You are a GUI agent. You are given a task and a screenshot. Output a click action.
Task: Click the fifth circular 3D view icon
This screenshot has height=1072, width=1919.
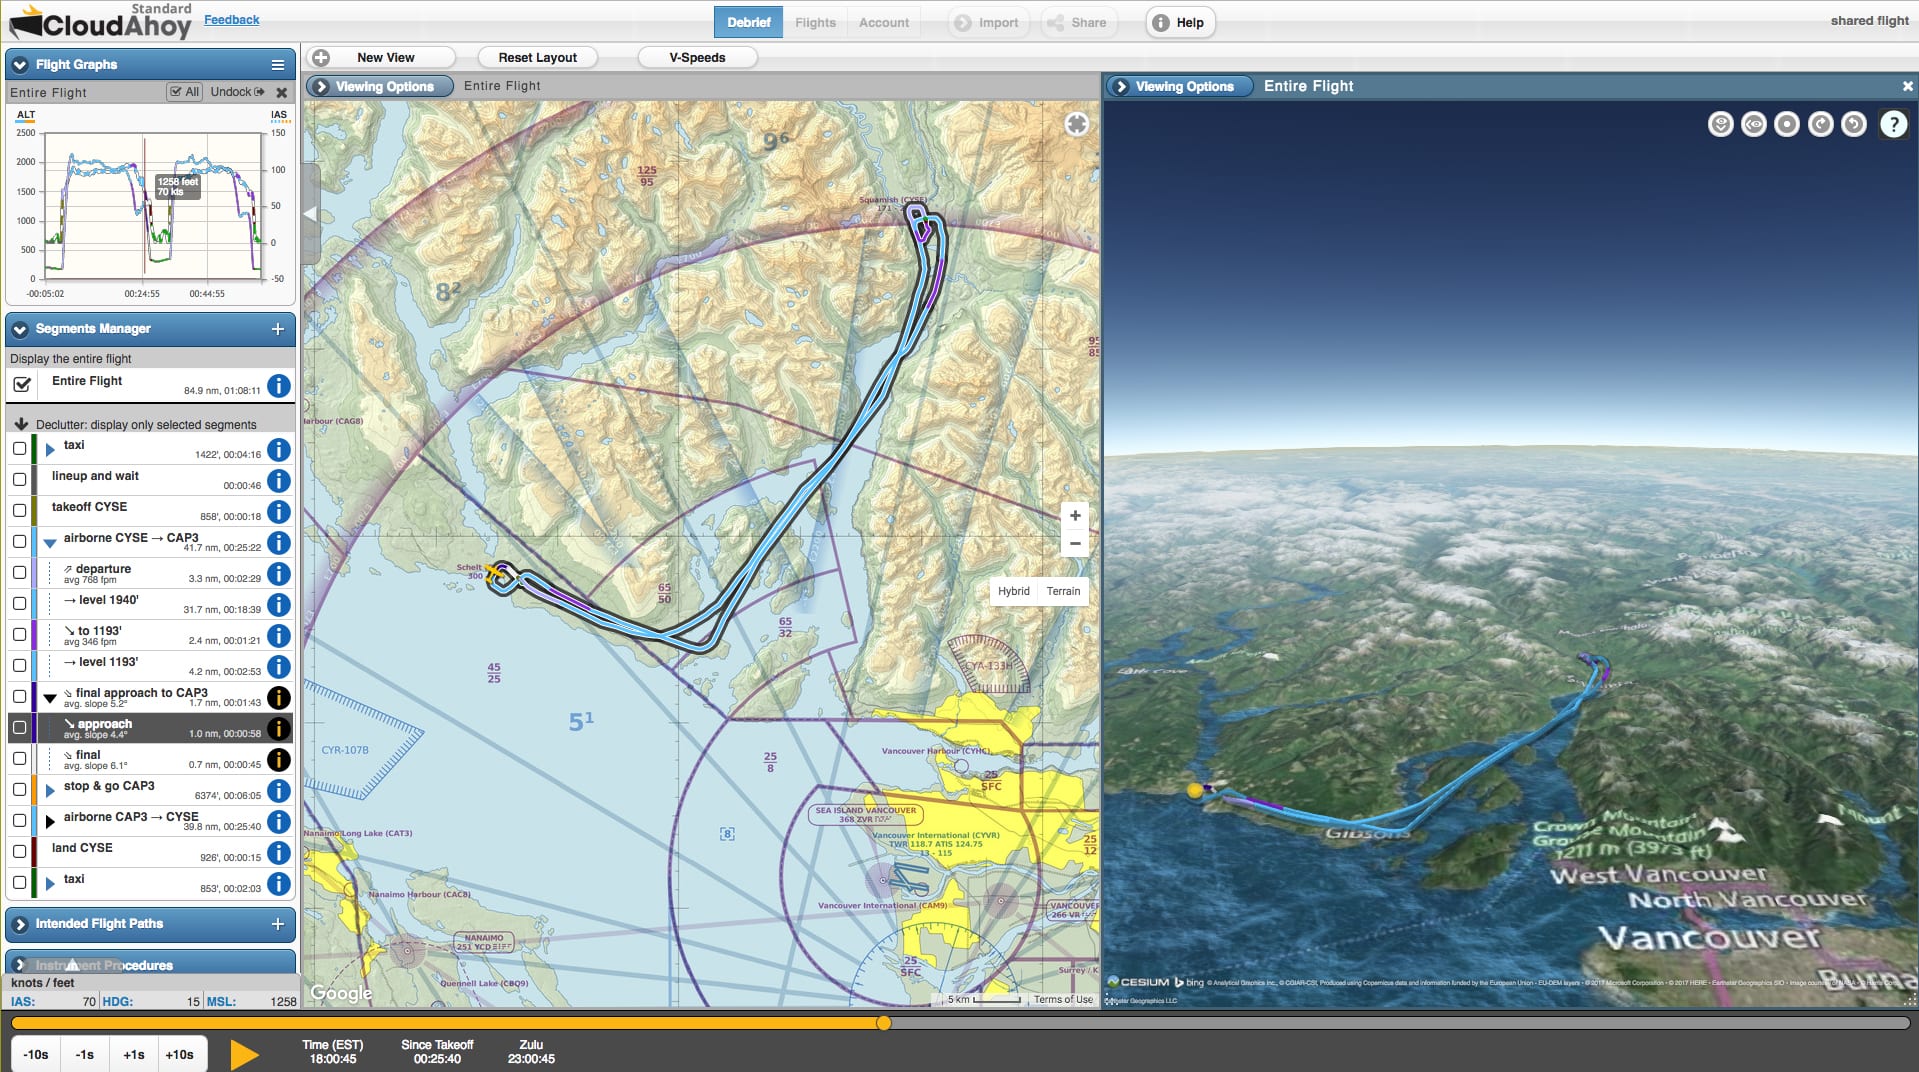point(1853,124)
